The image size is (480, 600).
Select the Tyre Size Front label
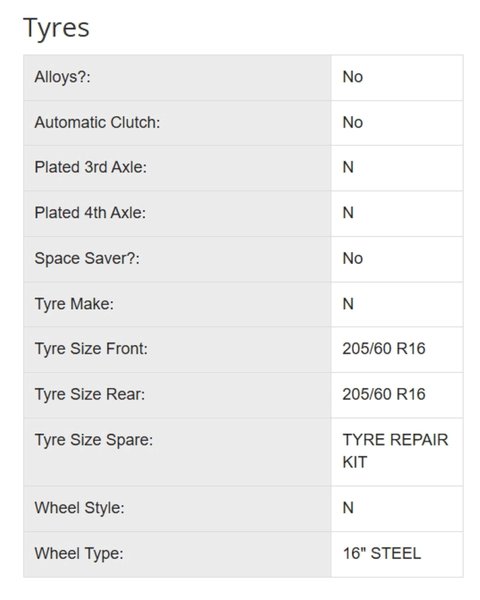tap(91, 349)
